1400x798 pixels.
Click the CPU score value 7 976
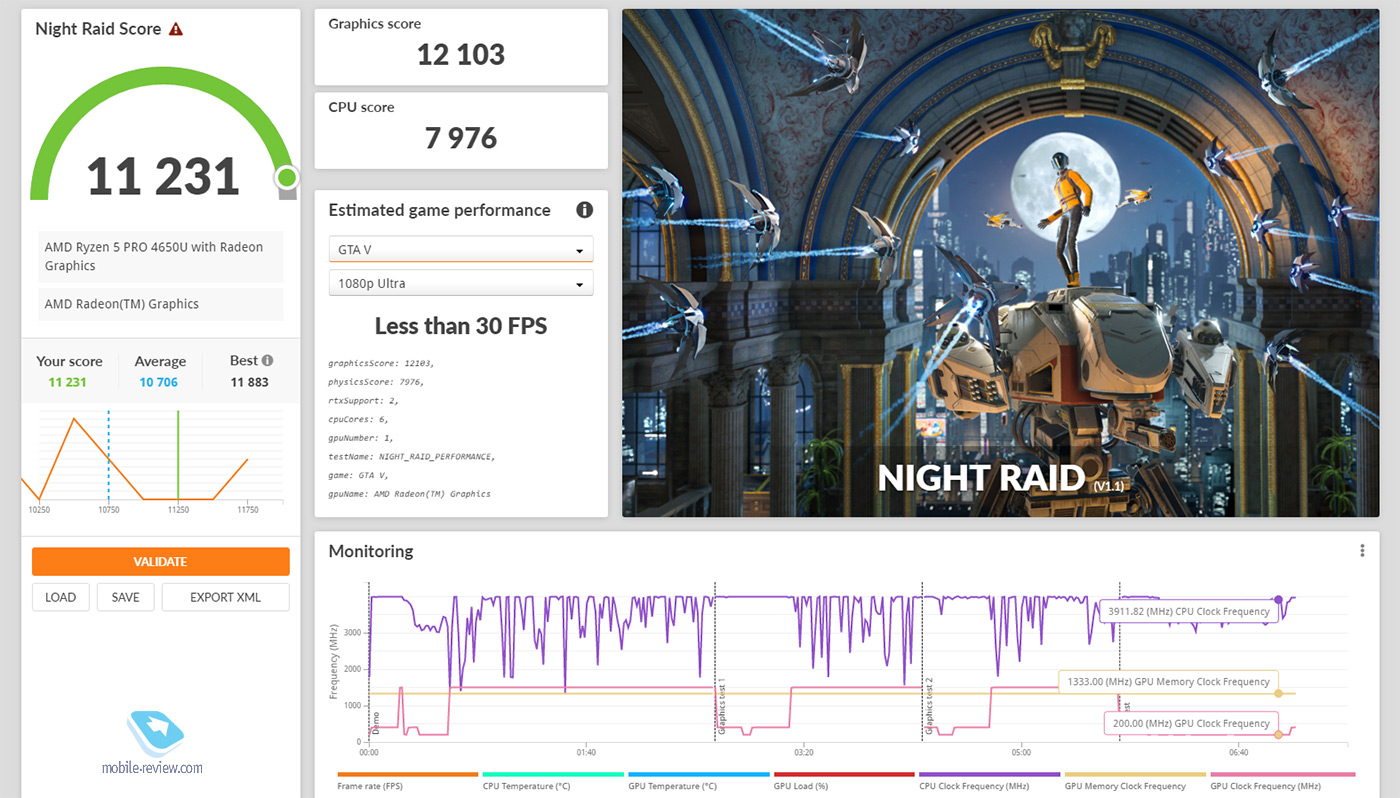pyautogui.click(x=461, y=138)
